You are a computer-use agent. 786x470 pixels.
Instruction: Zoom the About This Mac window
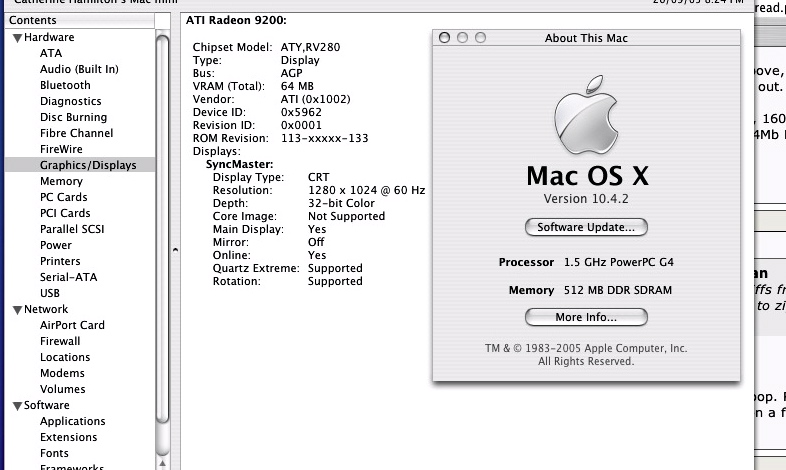coord(480,38)
